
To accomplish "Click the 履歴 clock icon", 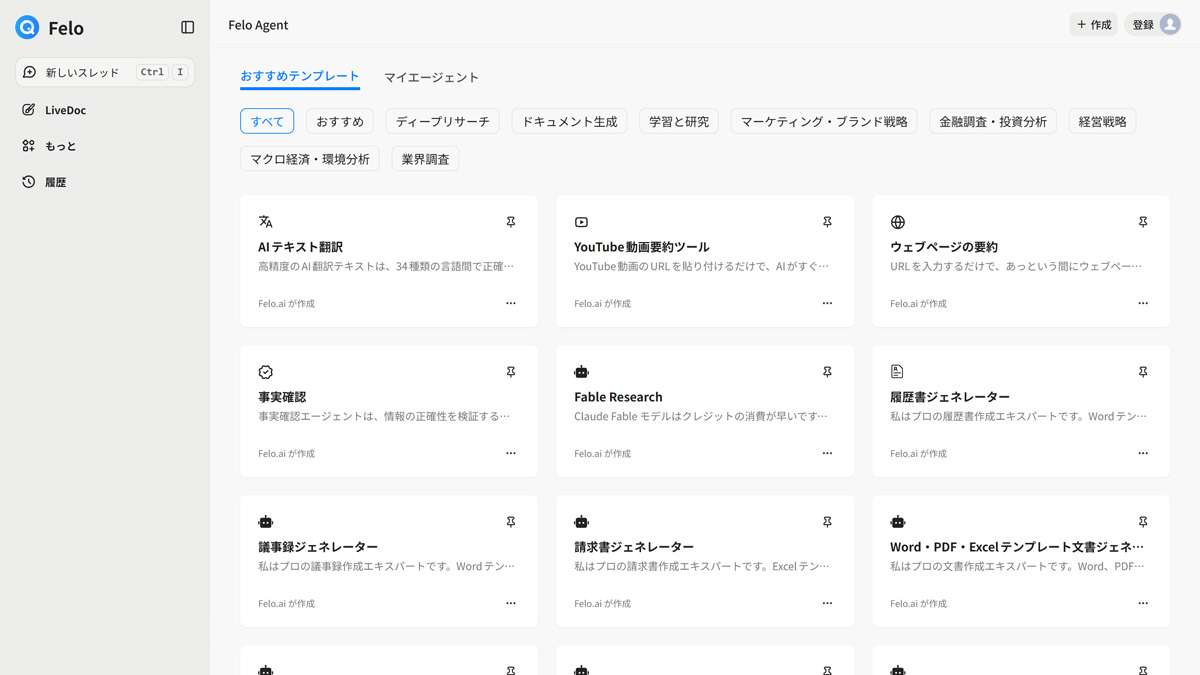I will [x=28, y=182].
